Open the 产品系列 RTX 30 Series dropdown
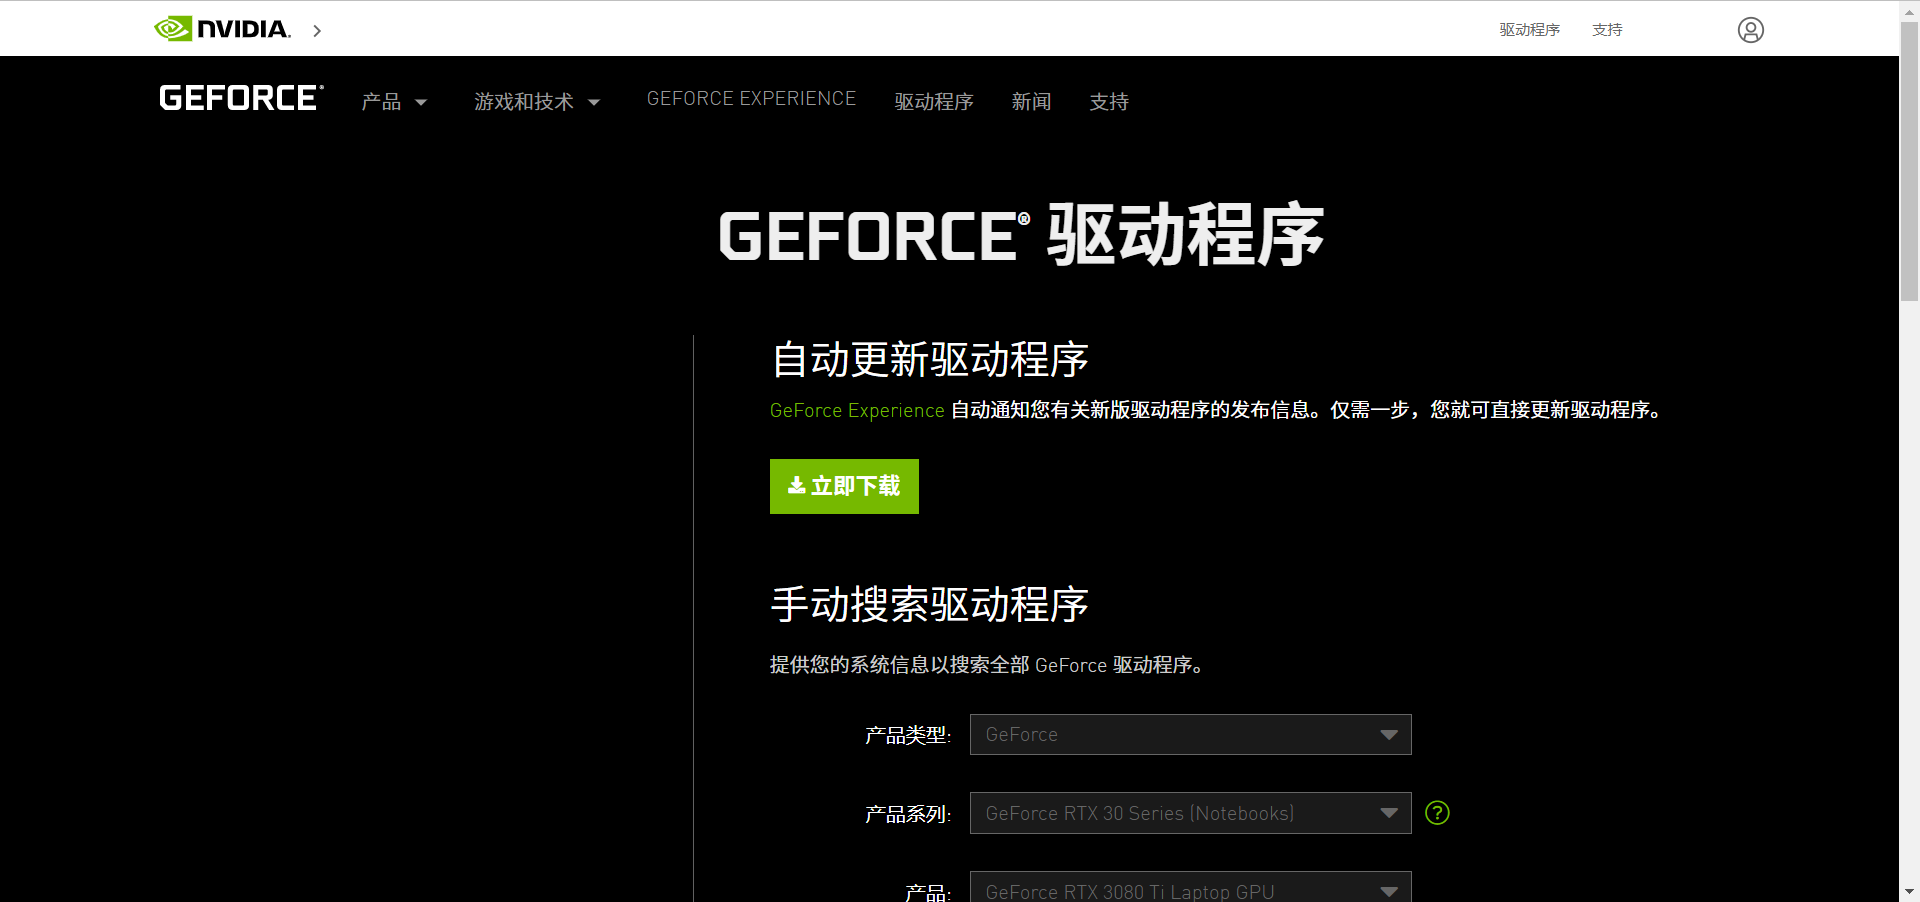Screen dimensions: 1920x902 pos(1190,813)
